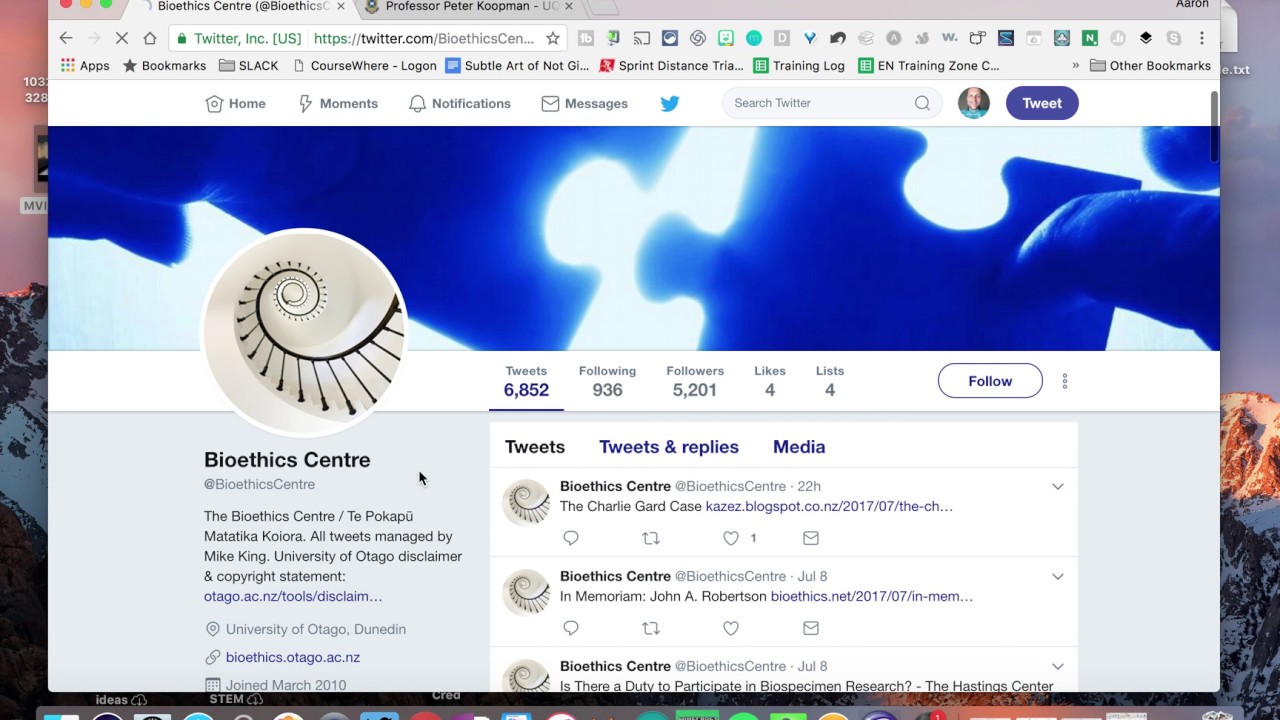The width and height of the screenshot is (1280, 720).
Task: Click the puzzle pieces header banner
Action: [x=633, y=238]
